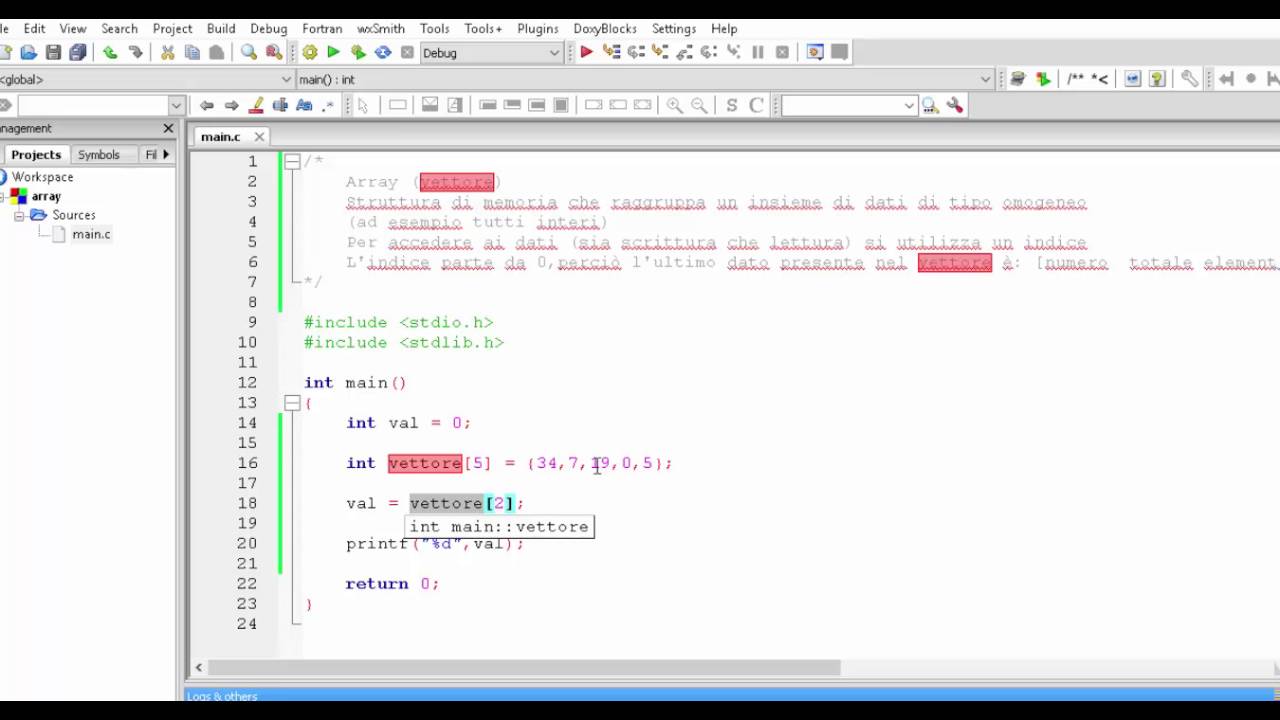
Task: Click the Match case Aa icon
Action: [304, 106]
